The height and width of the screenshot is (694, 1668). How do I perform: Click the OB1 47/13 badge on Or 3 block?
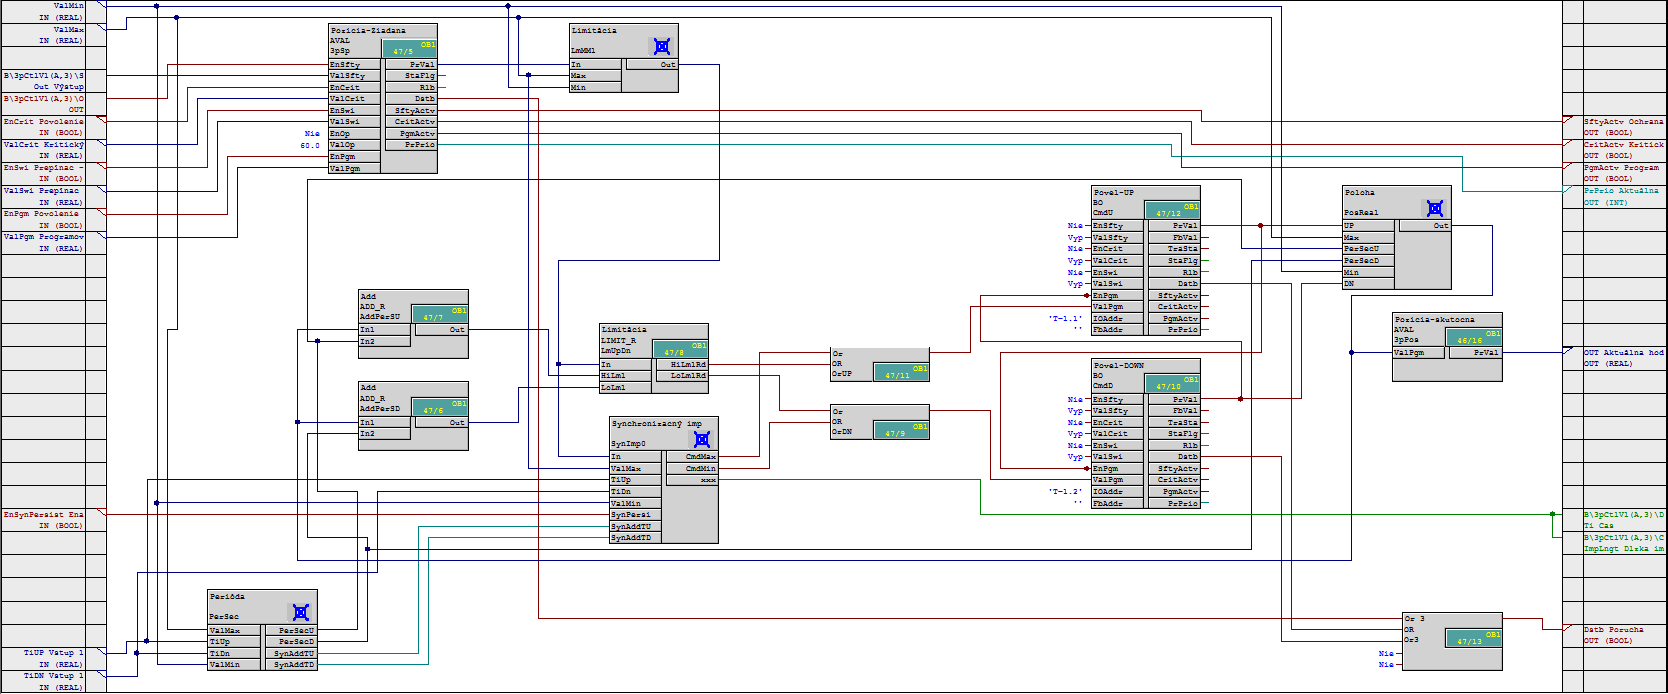(1474, 638)
